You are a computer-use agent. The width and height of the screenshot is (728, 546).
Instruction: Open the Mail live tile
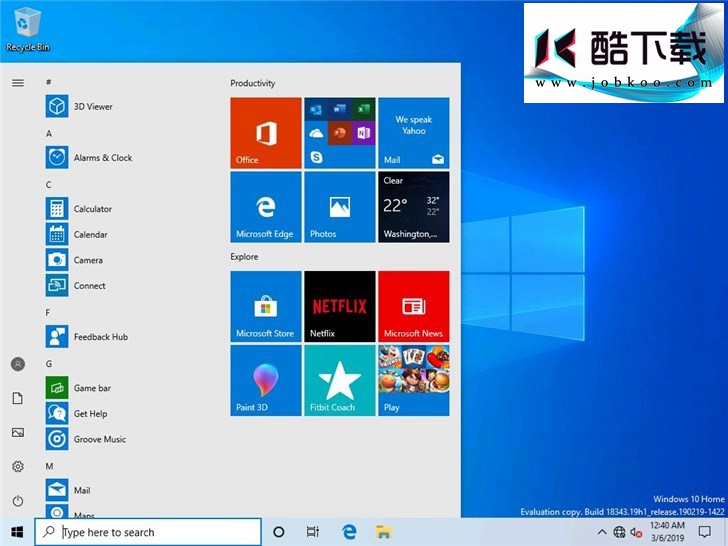pos(414,133)
